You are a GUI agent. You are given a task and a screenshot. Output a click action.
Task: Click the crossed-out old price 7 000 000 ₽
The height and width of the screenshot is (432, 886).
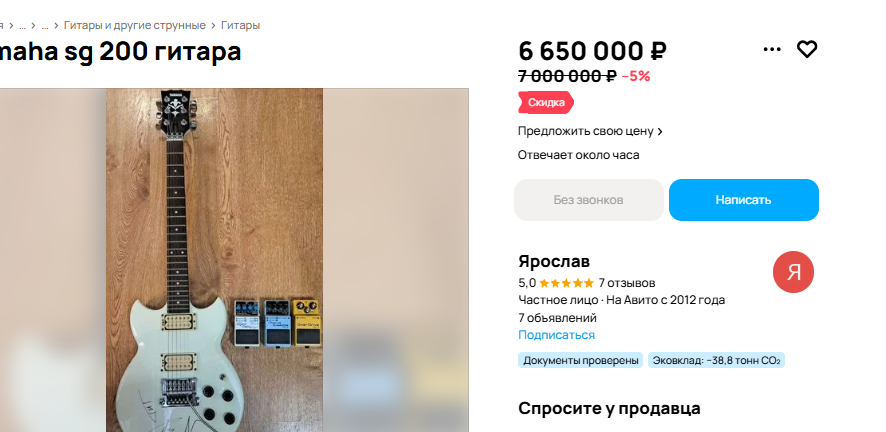[567, 76]
